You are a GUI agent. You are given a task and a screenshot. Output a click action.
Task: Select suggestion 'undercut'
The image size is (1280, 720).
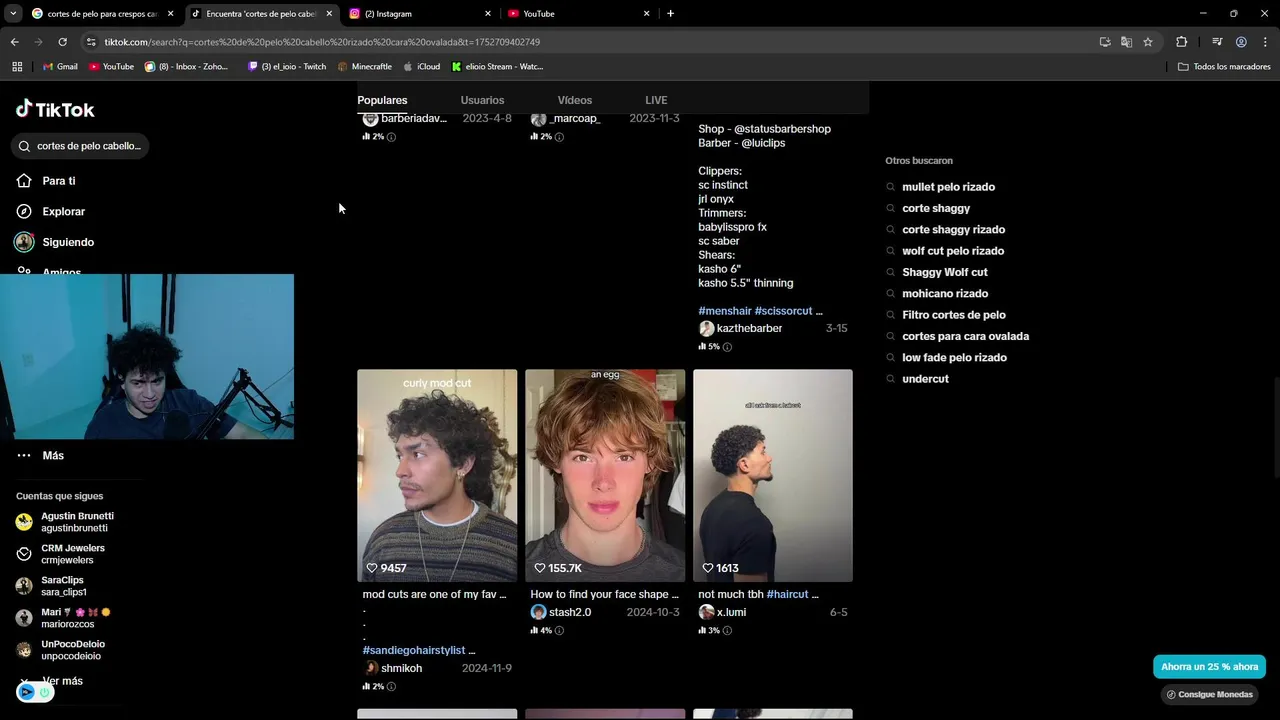point(925,379)
